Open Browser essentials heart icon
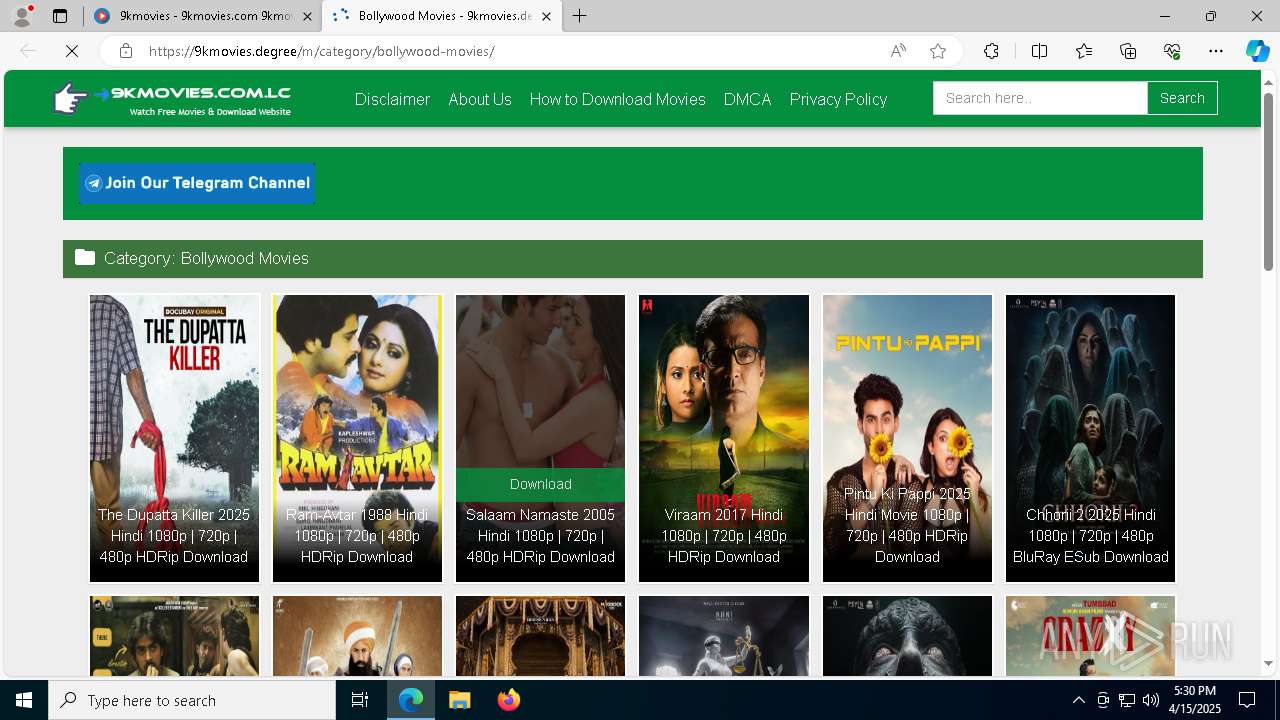Viewport: 1280px width, 720px height. [1172, 51]
